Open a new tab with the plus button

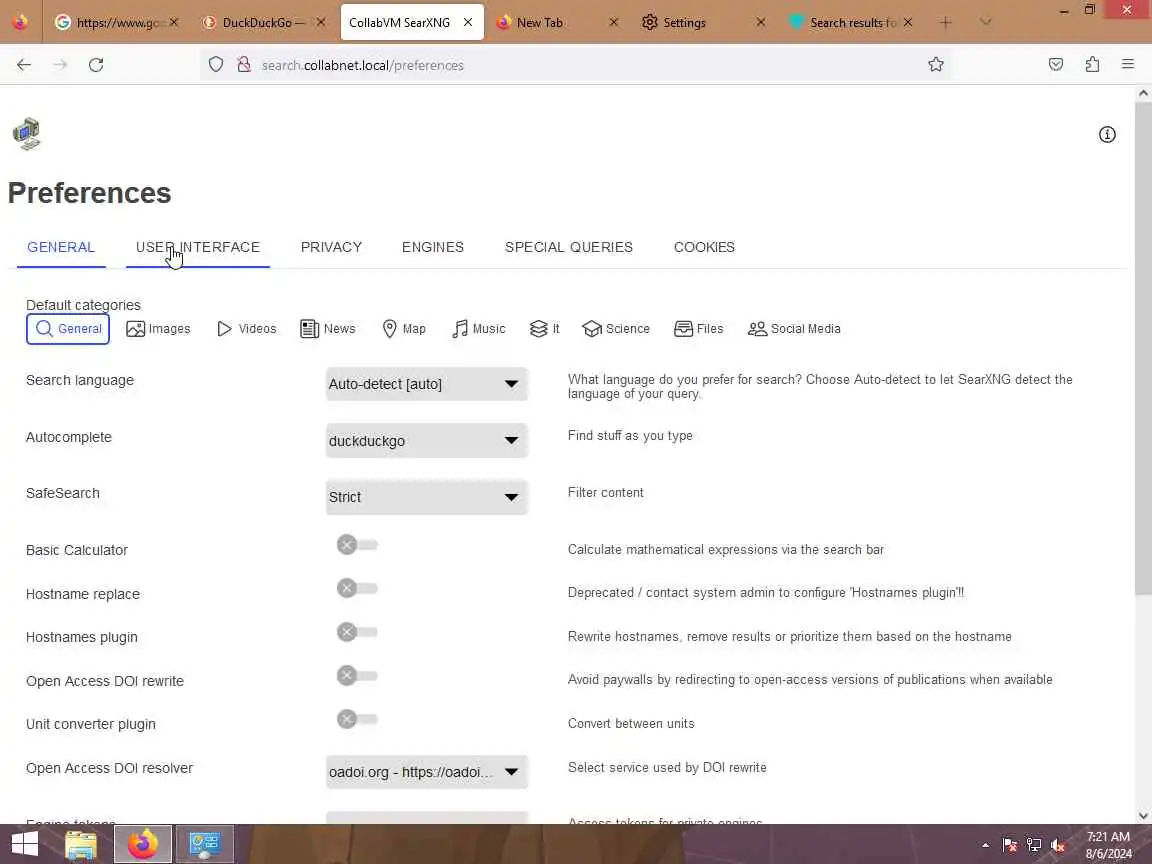(x=946, y=23)
